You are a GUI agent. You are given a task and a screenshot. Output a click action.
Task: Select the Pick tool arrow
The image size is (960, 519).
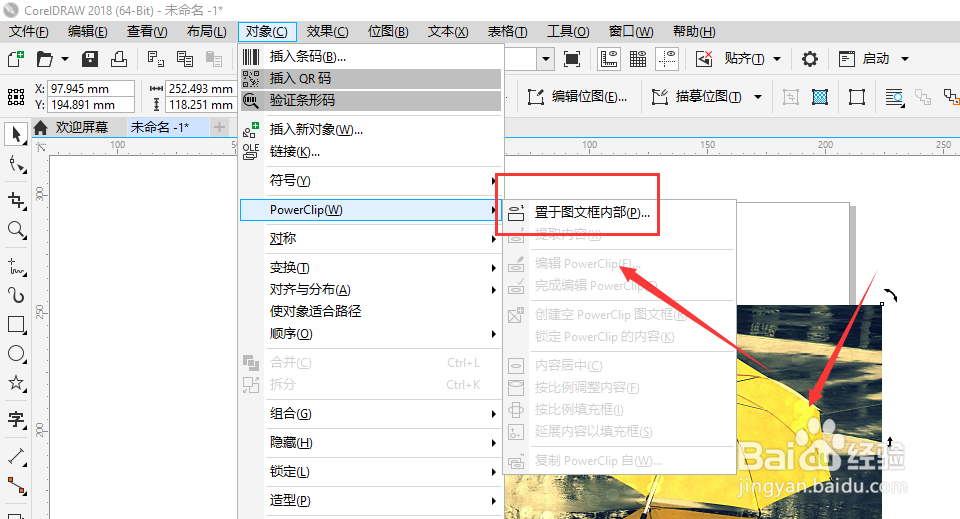[16, 134]
